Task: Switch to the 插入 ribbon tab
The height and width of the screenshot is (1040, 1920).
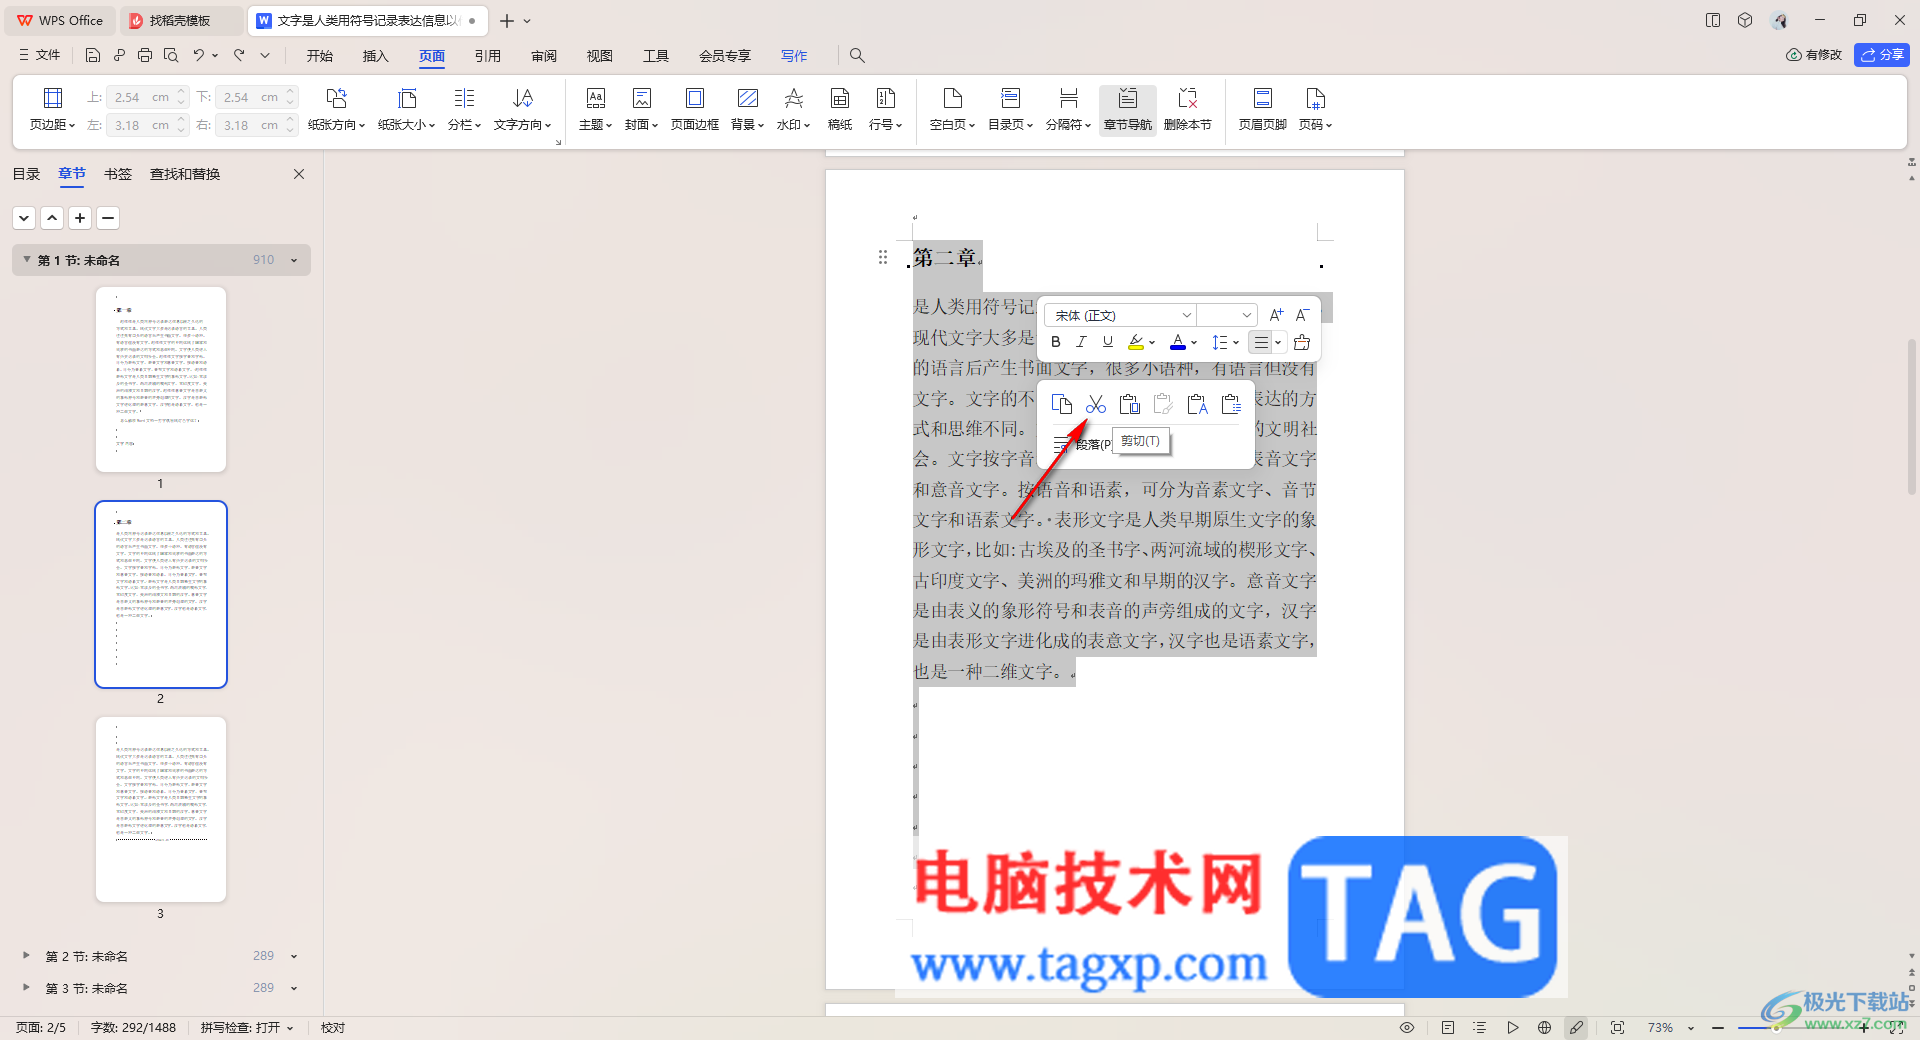Action: pos(376,56)
